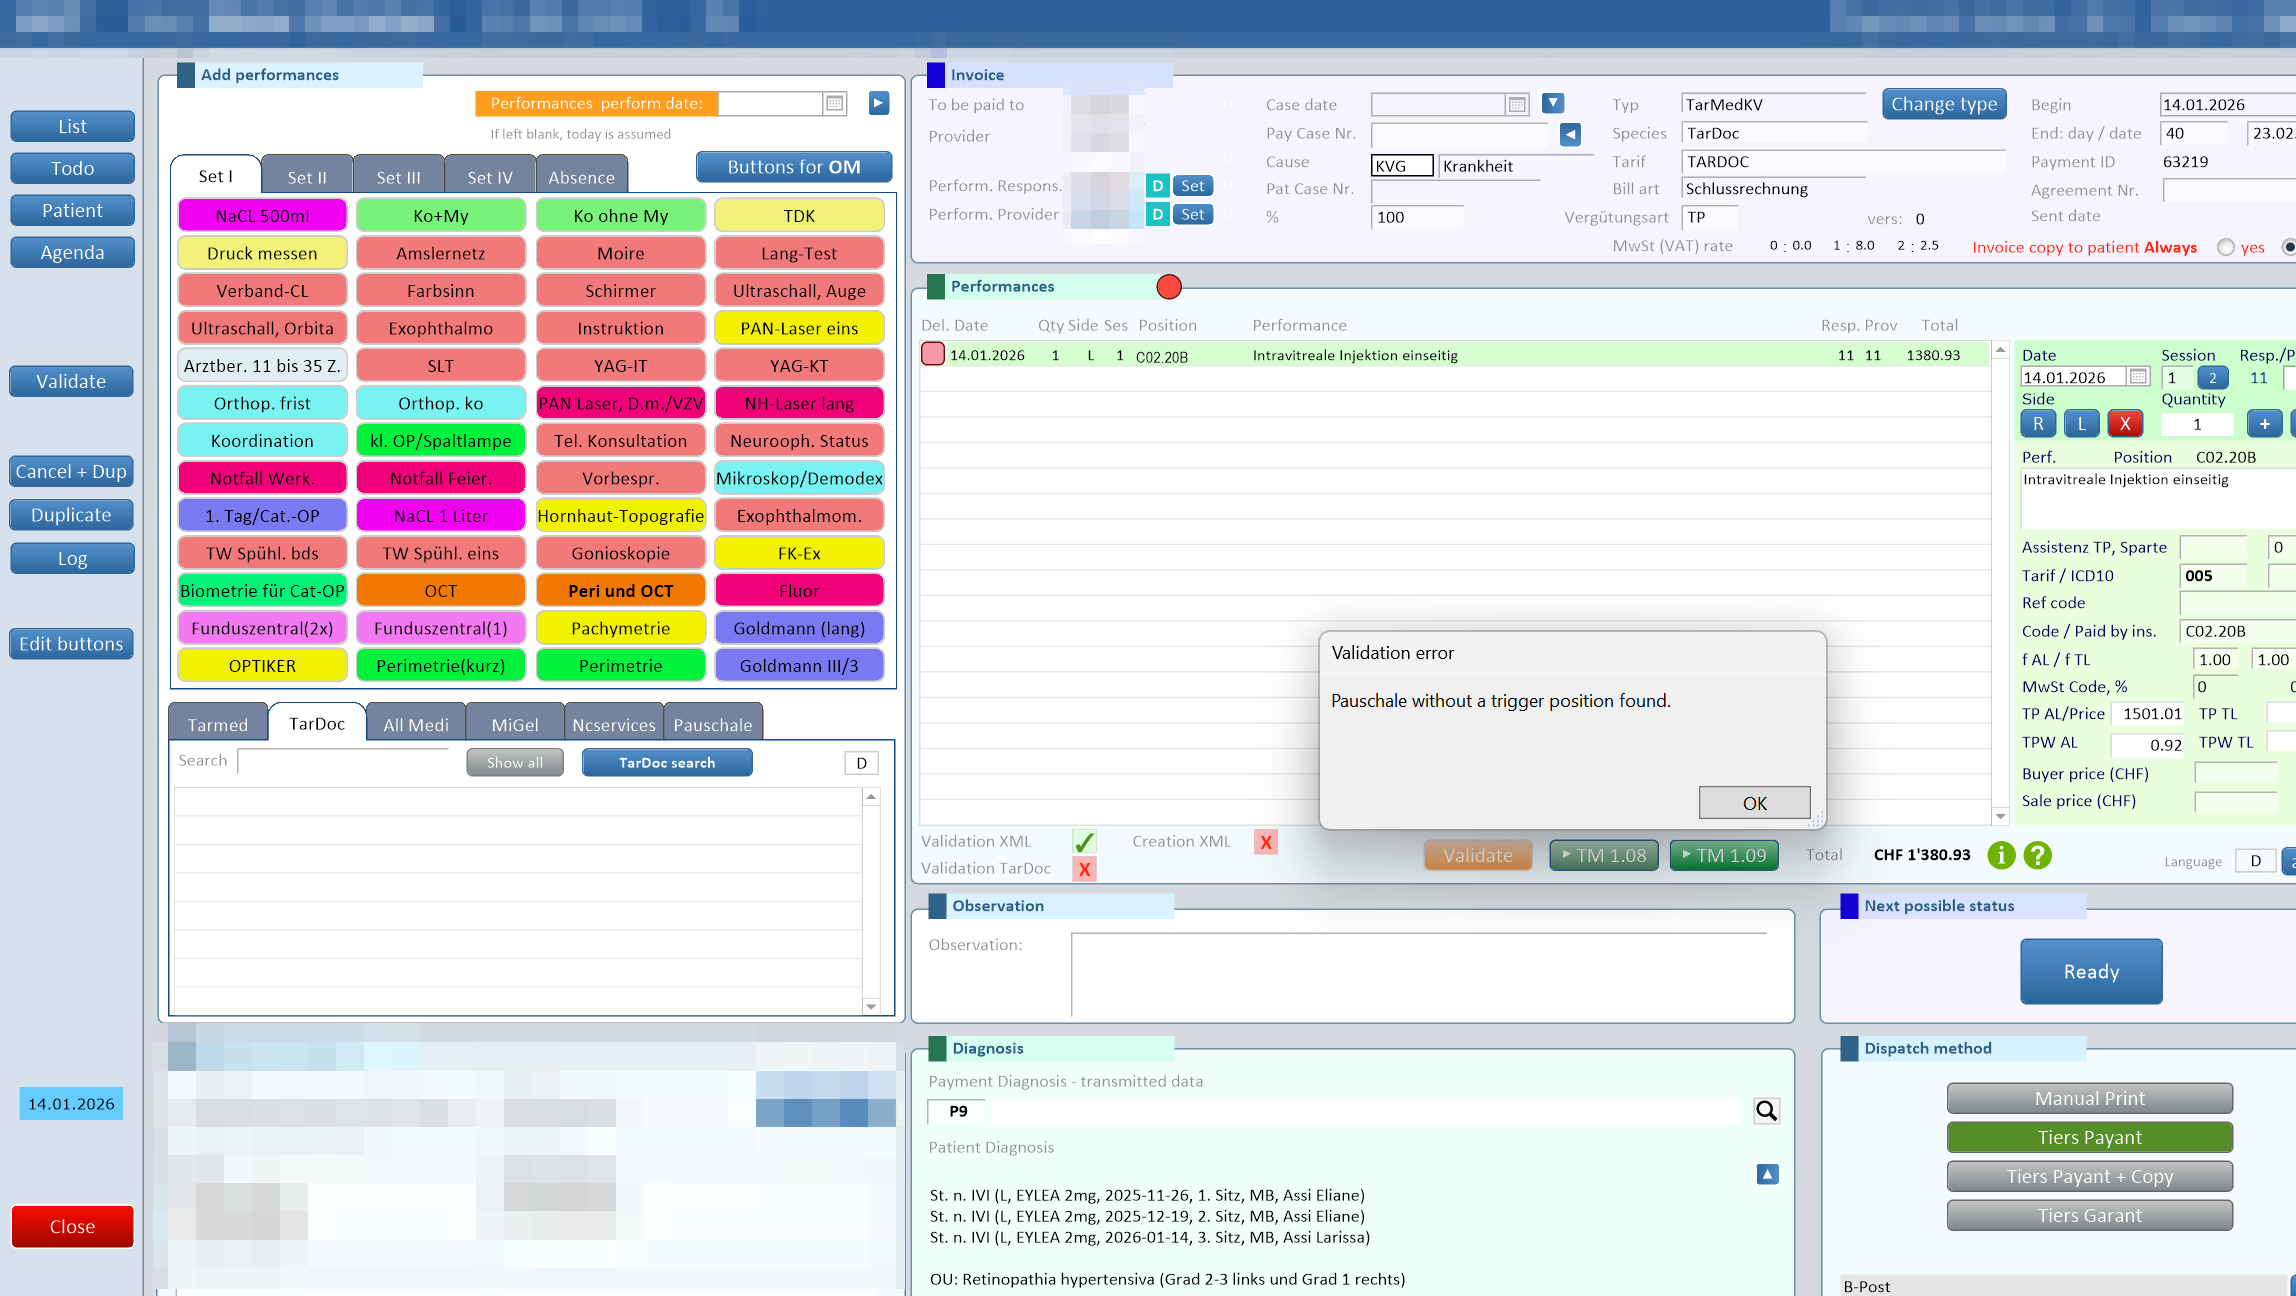2296x1296 pixels.
Task: Switch to the Set III tab
Action: coord(398,177)
